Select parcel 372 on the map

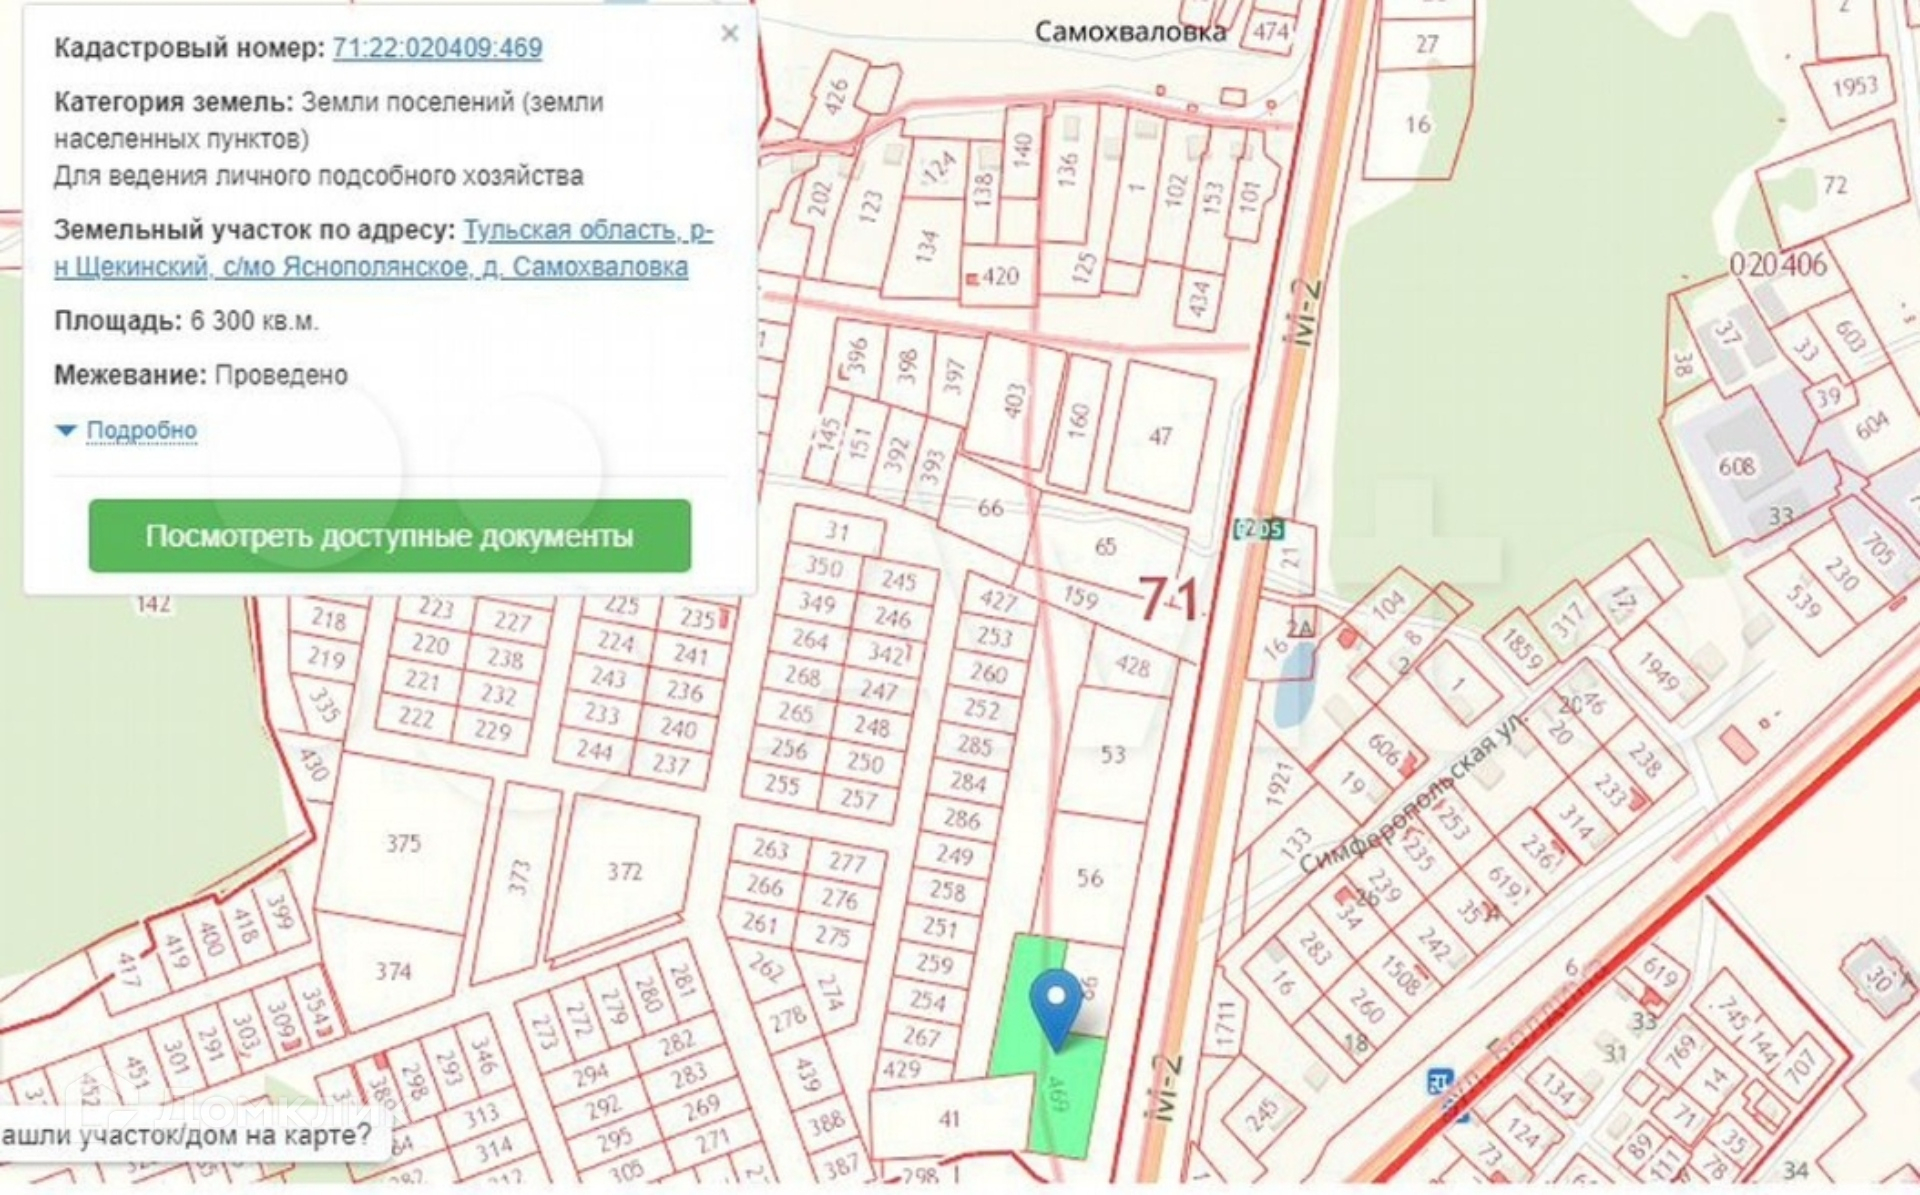coord(624,872)
